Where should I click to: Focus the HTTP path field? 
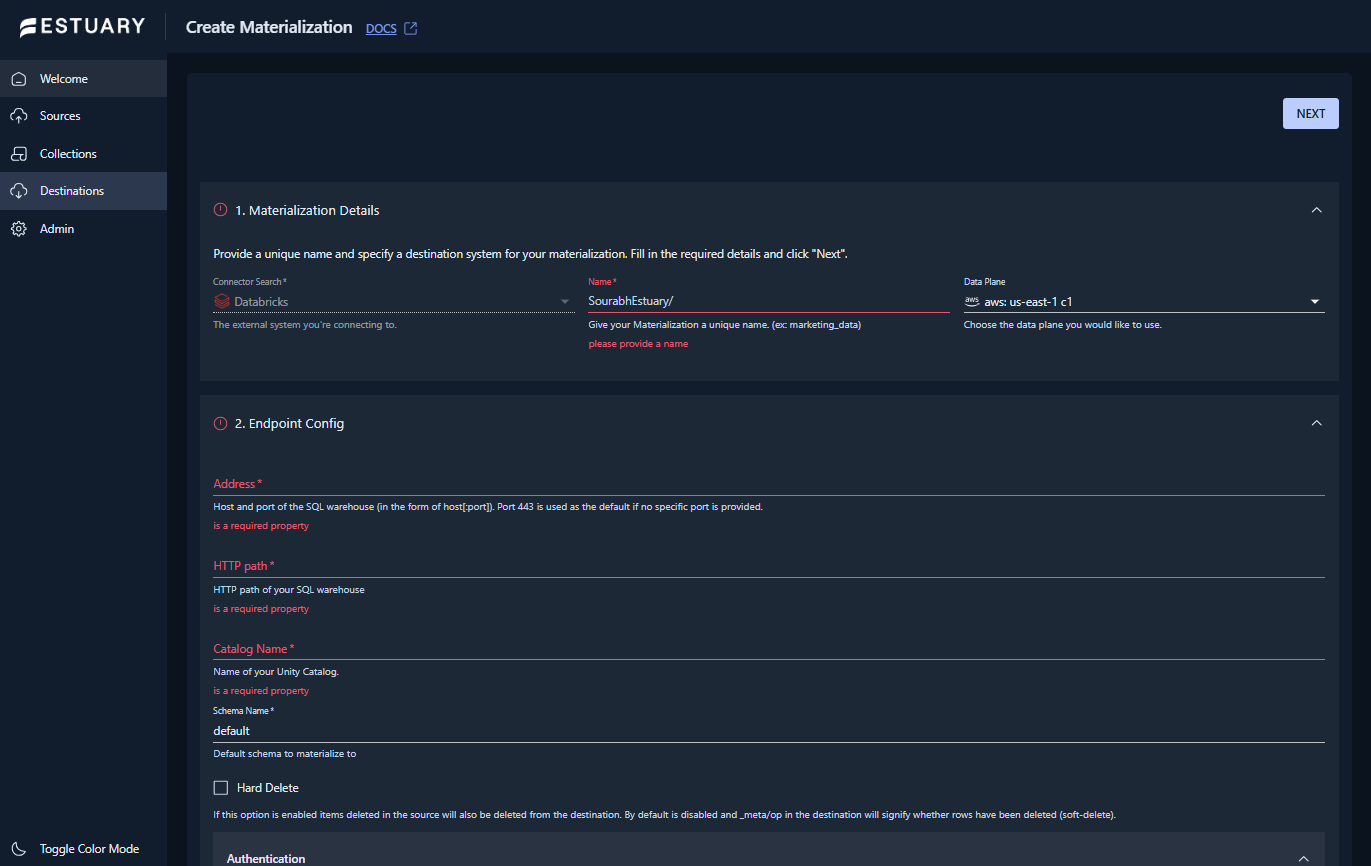[768, 566]
